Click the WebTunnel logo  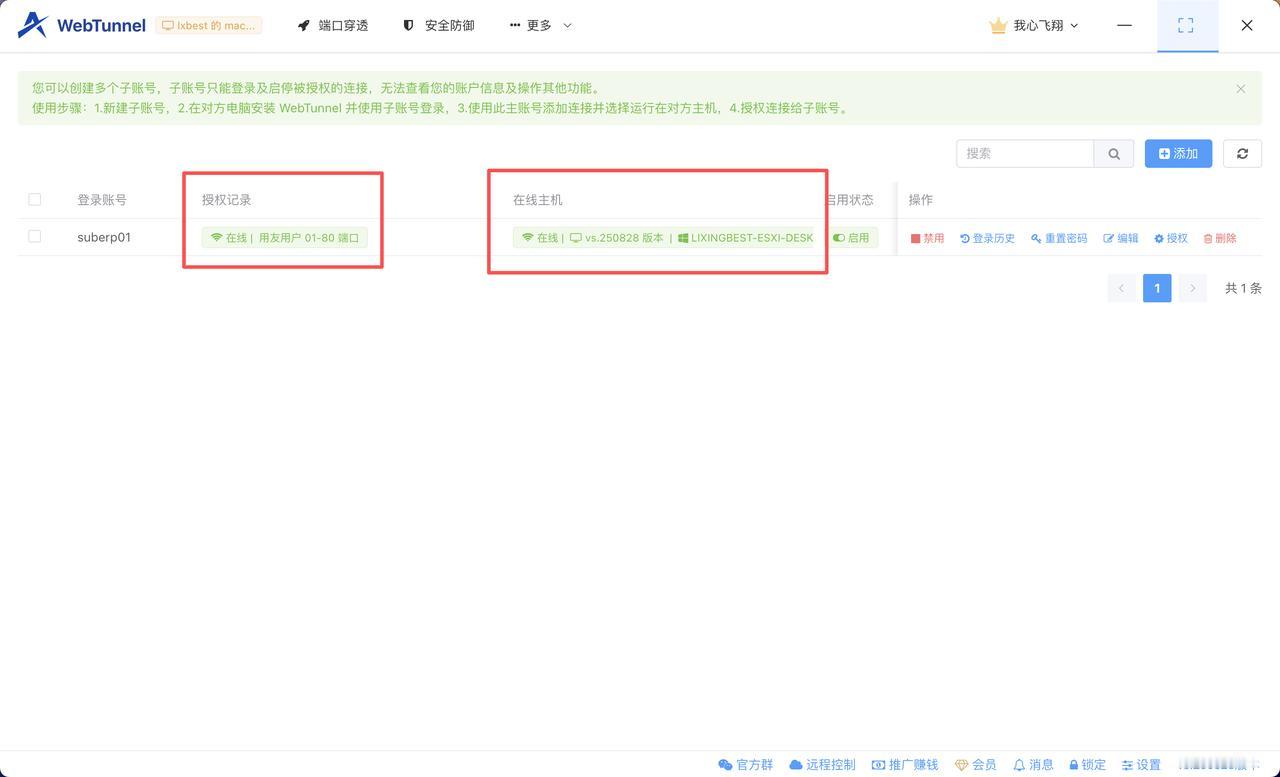click(x=82, y=25)
